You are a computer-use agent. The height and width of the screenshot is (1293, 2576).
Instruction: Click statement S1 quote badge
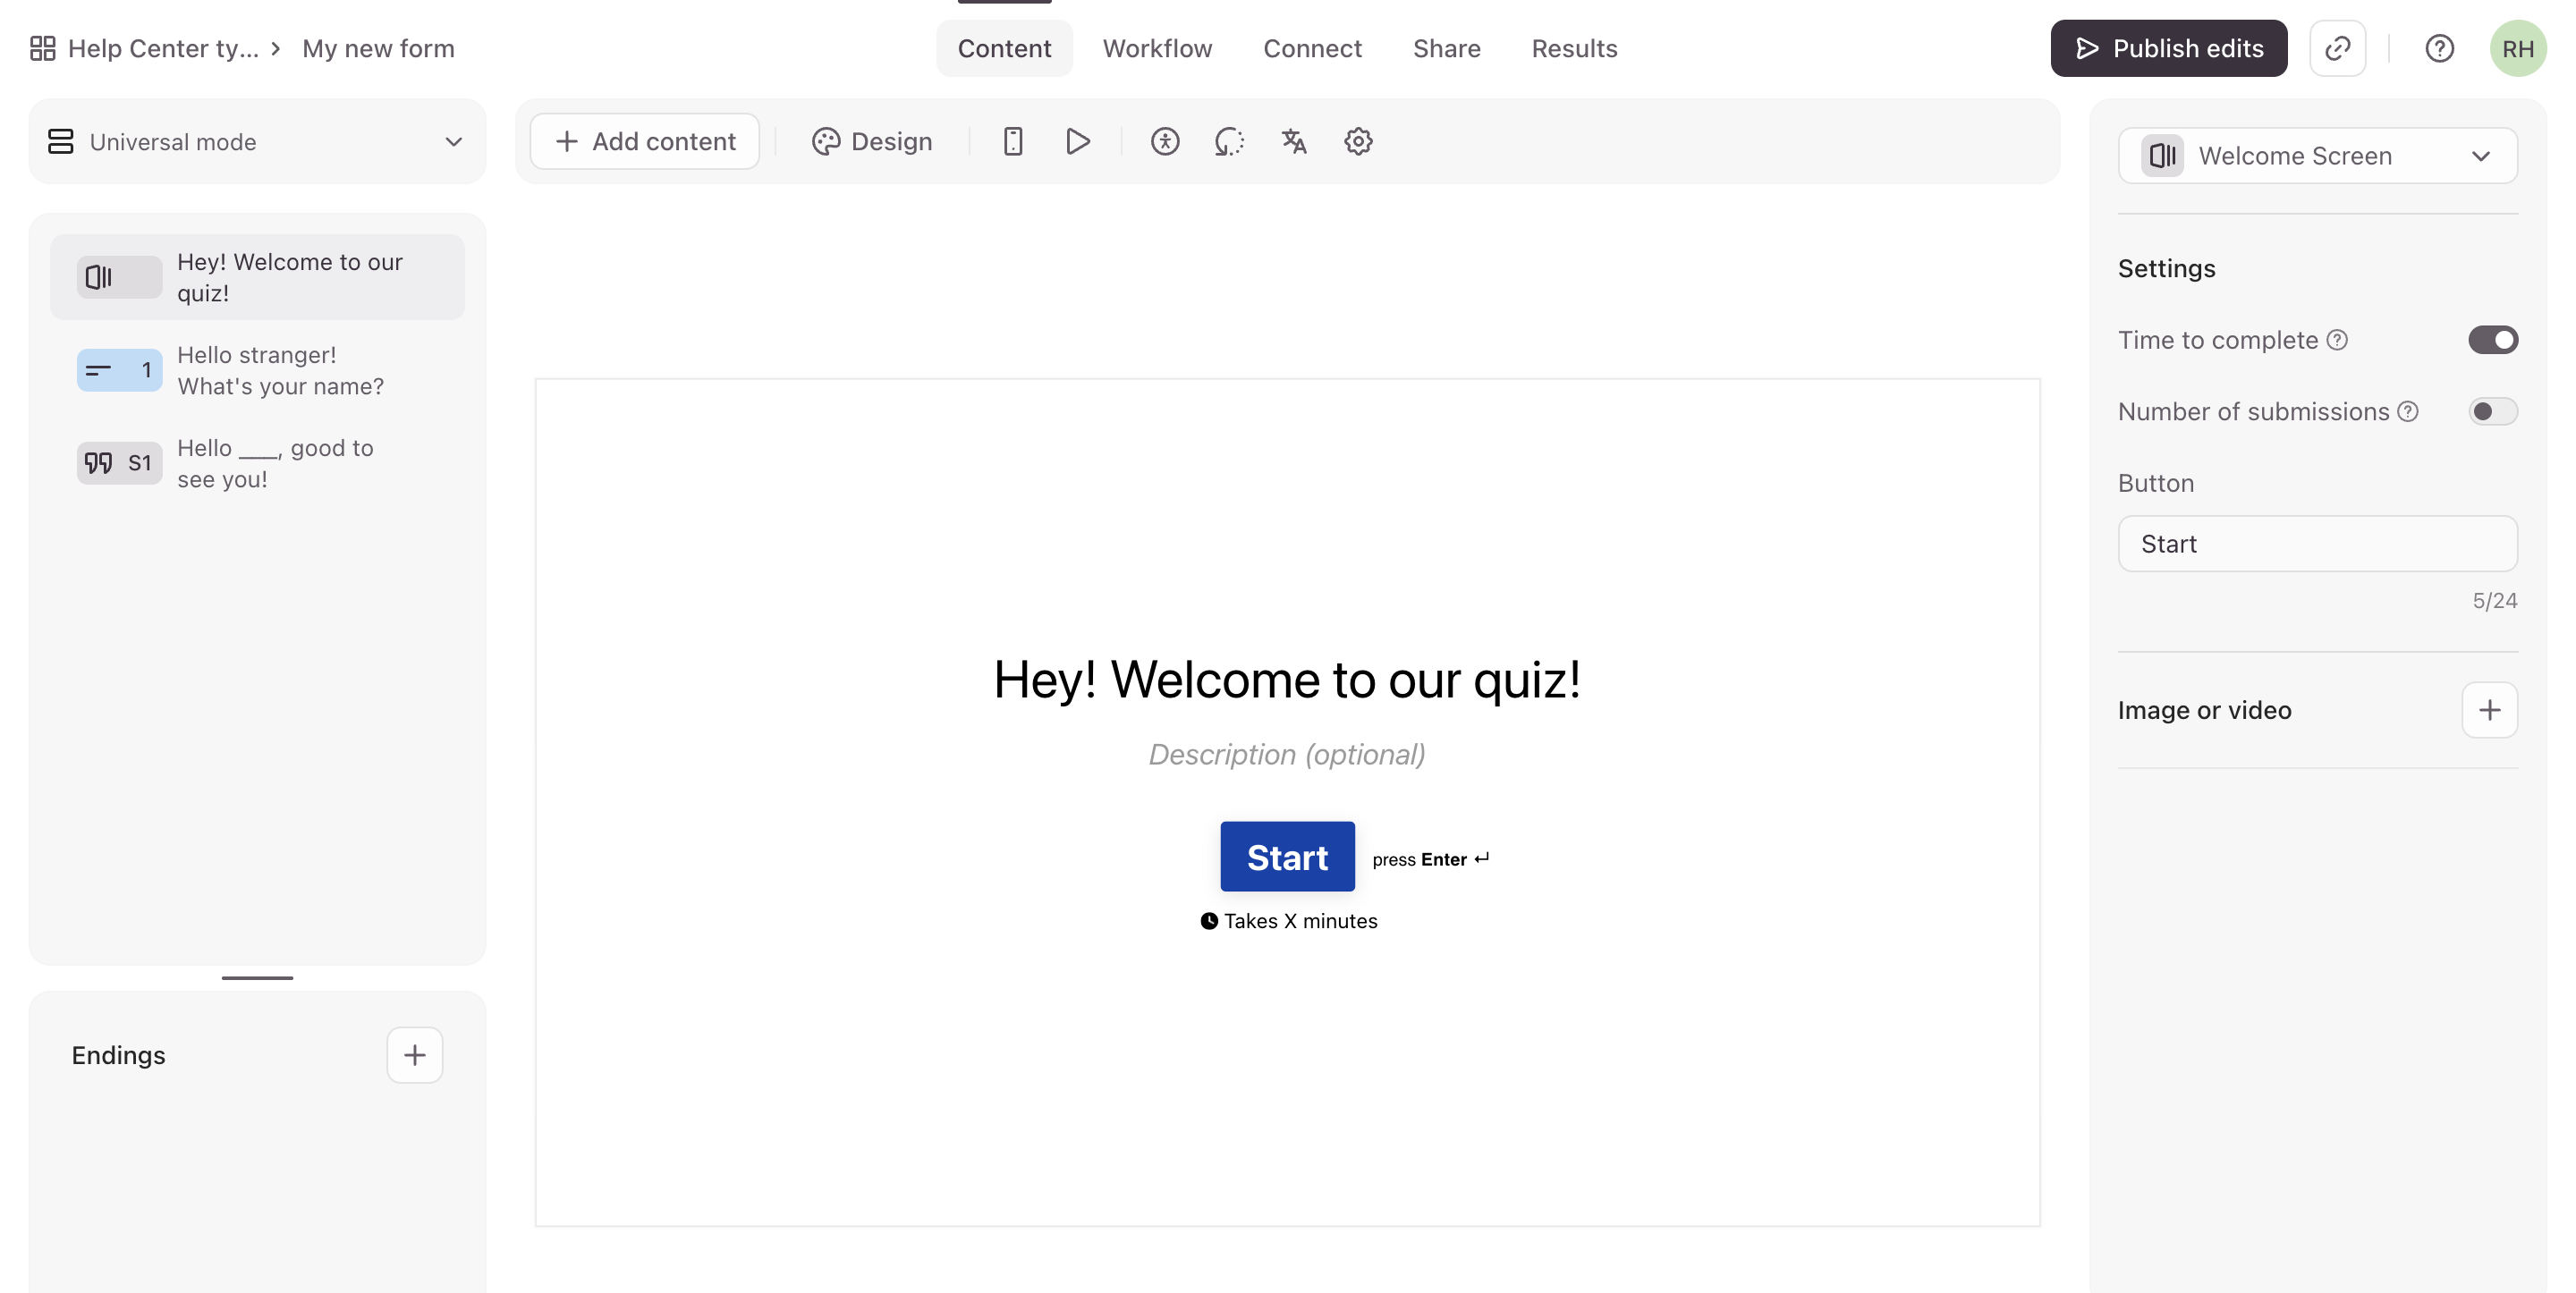pyautogui.click(x=119, y=463)
